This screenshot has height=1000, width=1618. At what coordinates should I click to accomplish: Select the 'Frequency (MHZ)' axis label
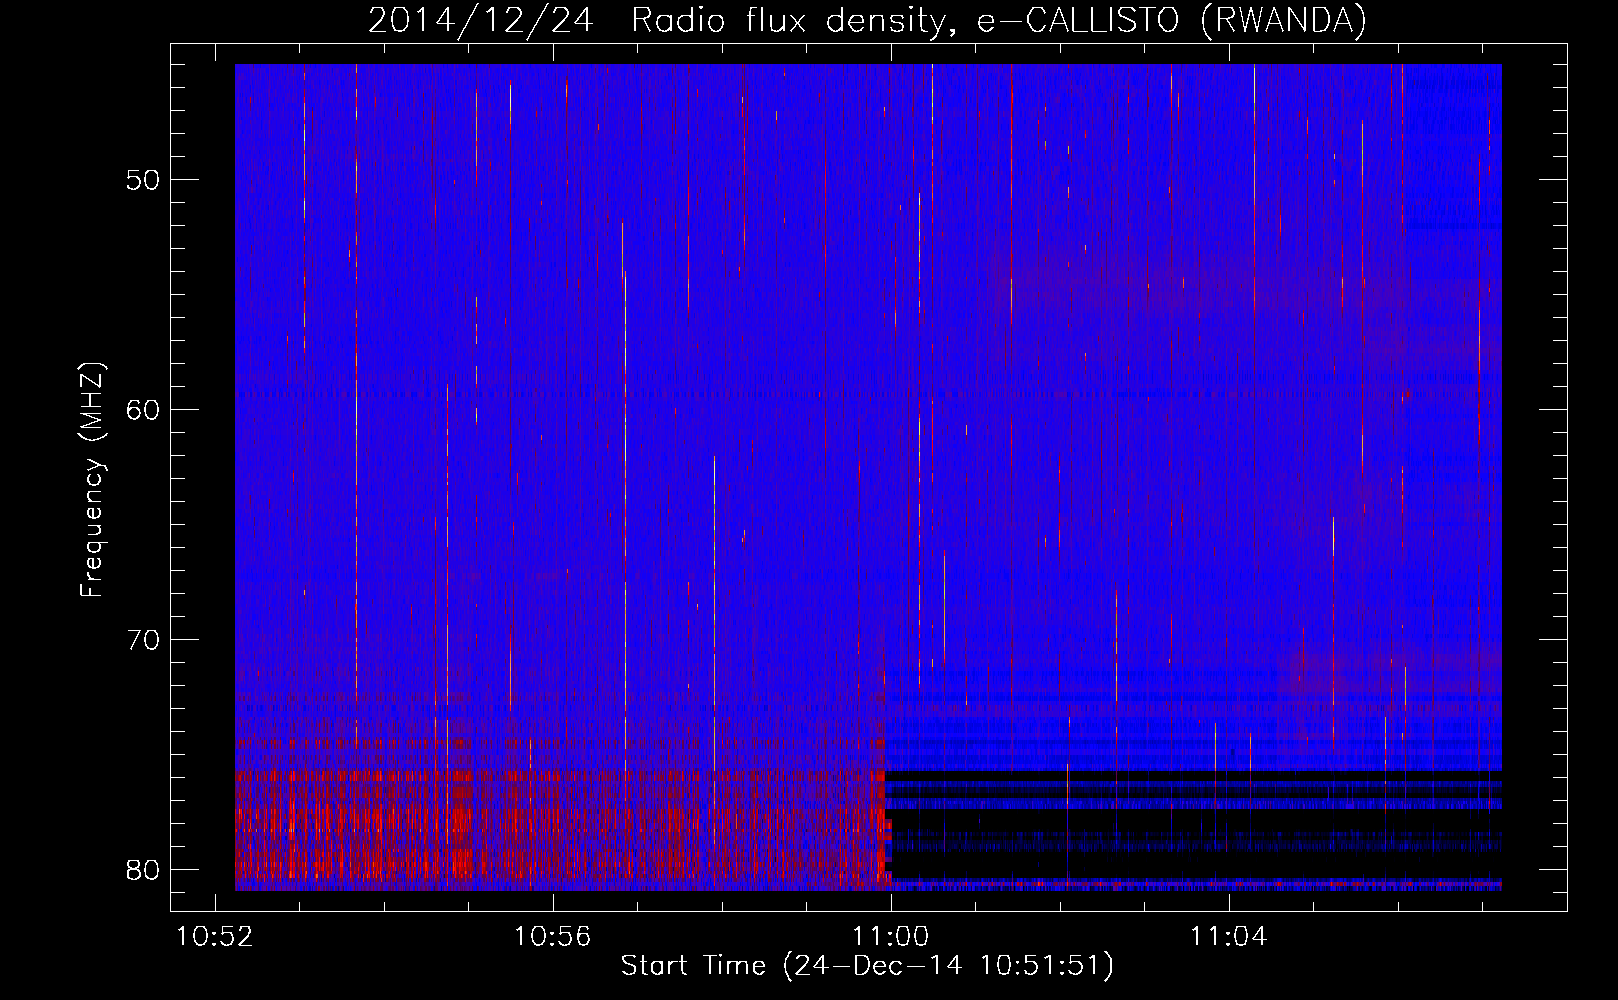point(92,480)
